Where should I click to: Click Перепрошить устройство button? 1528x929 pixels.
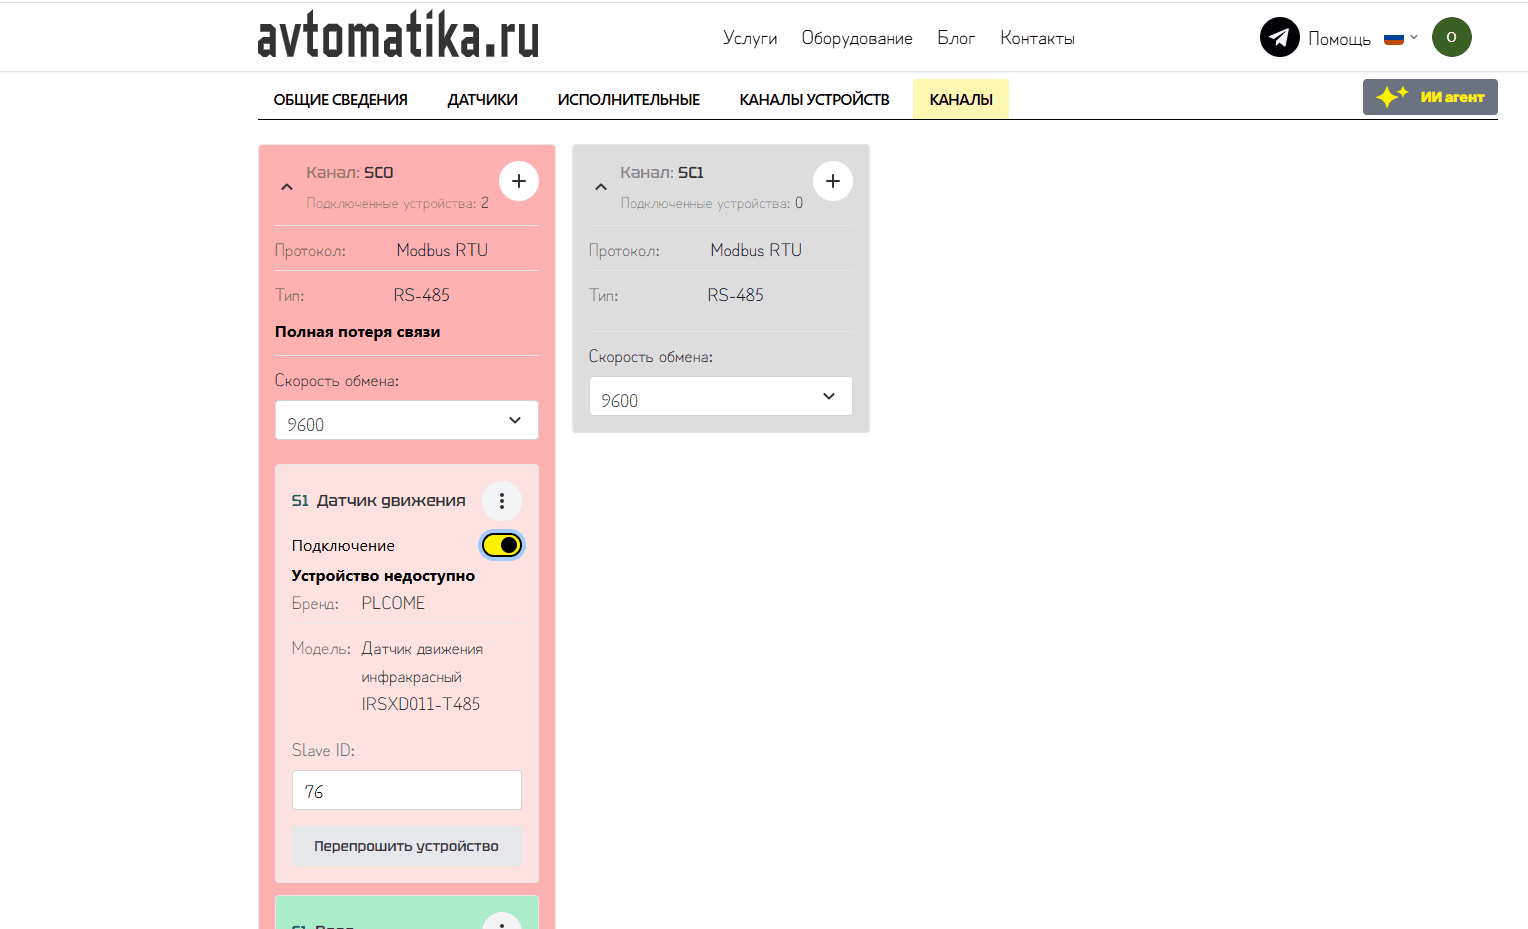[407, 846]
